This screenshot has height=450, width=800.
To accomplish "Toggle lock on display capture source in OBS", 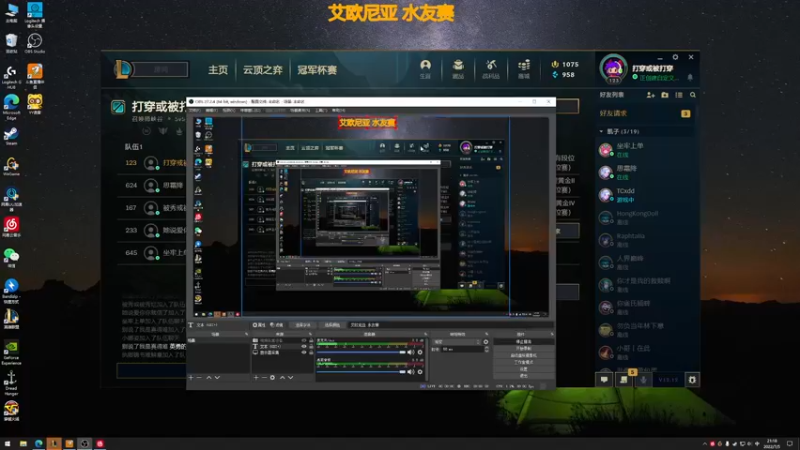I will [x=311, y=353].
